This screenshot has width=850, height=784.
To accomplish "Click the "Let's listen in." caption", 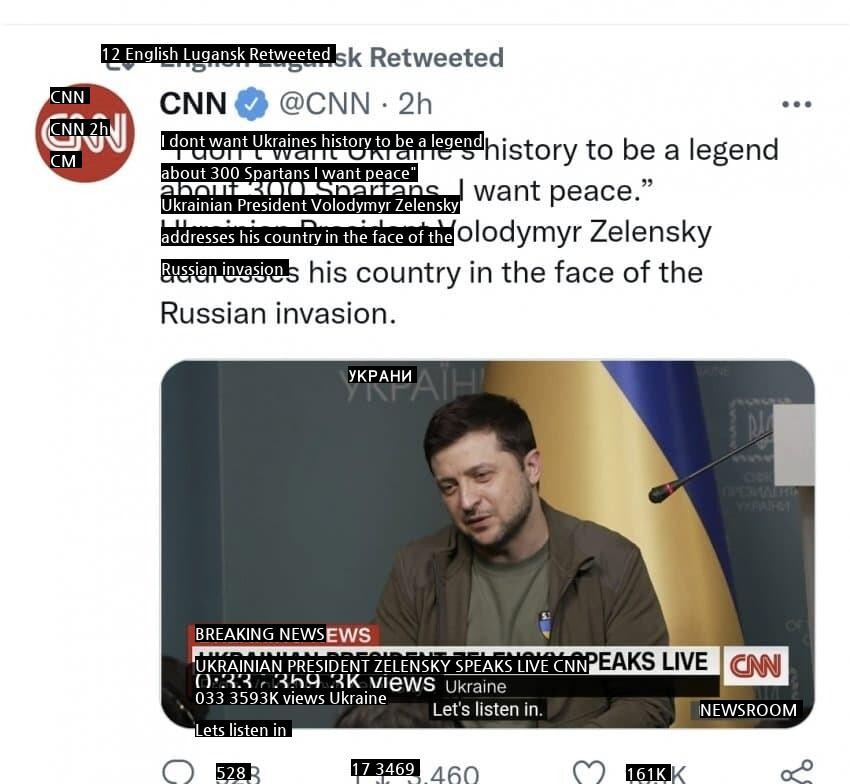I will point(487,710).
